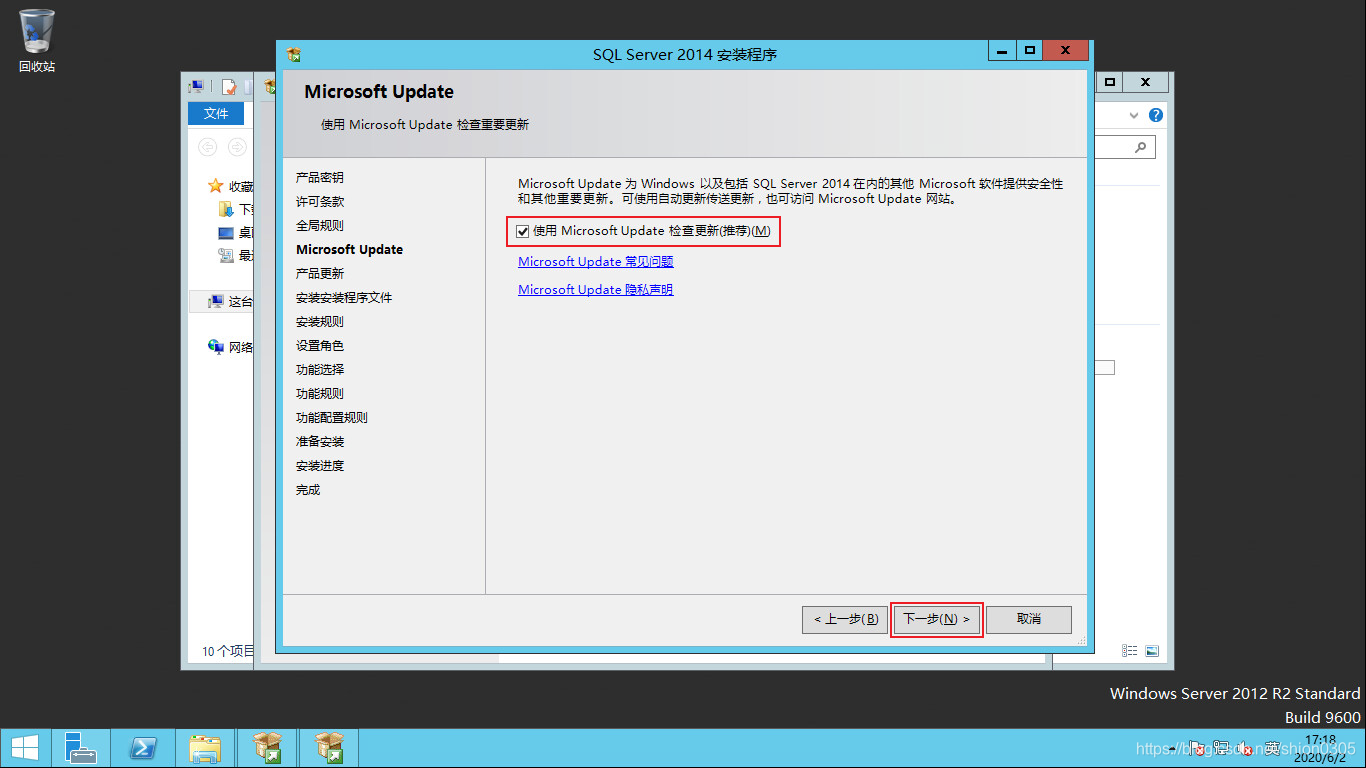Viewport: 1366px width, 768px height.
Task: Switch to second SQL setup taskbar icon
Action: click(x=329, y=748)
